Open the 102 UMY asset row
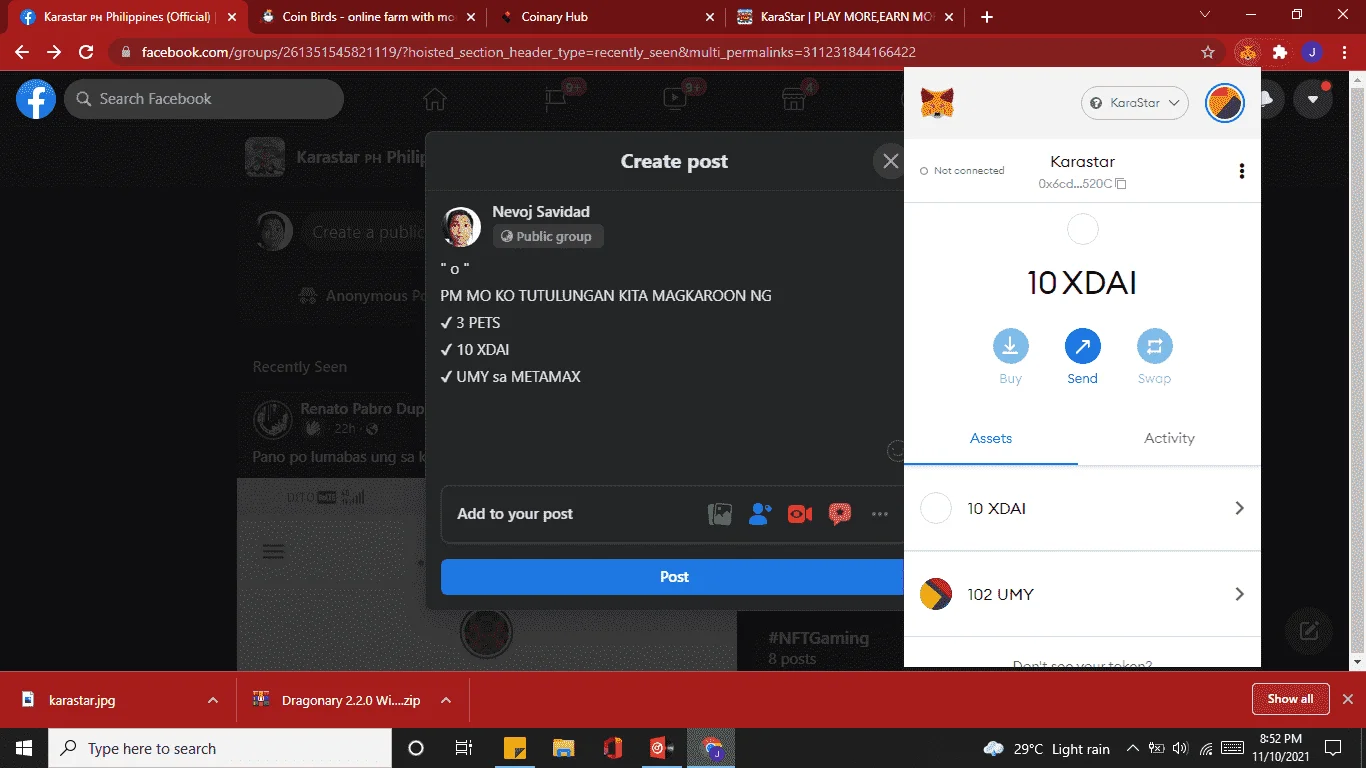Image resolution: width=1366 pixels, height=768 pixels. point(1082,594)
